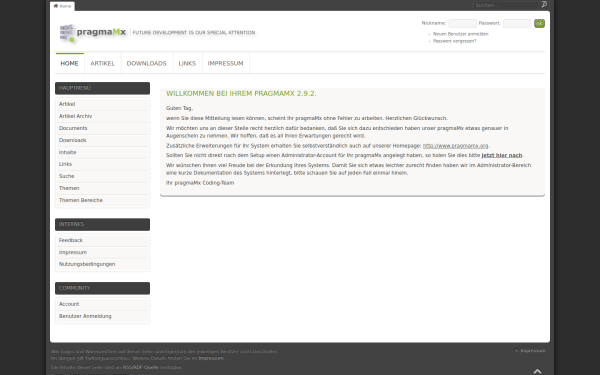Click the scroll-to-top arrow icon
The height and width of the screenshot is (375, 600).
[537, 371]
